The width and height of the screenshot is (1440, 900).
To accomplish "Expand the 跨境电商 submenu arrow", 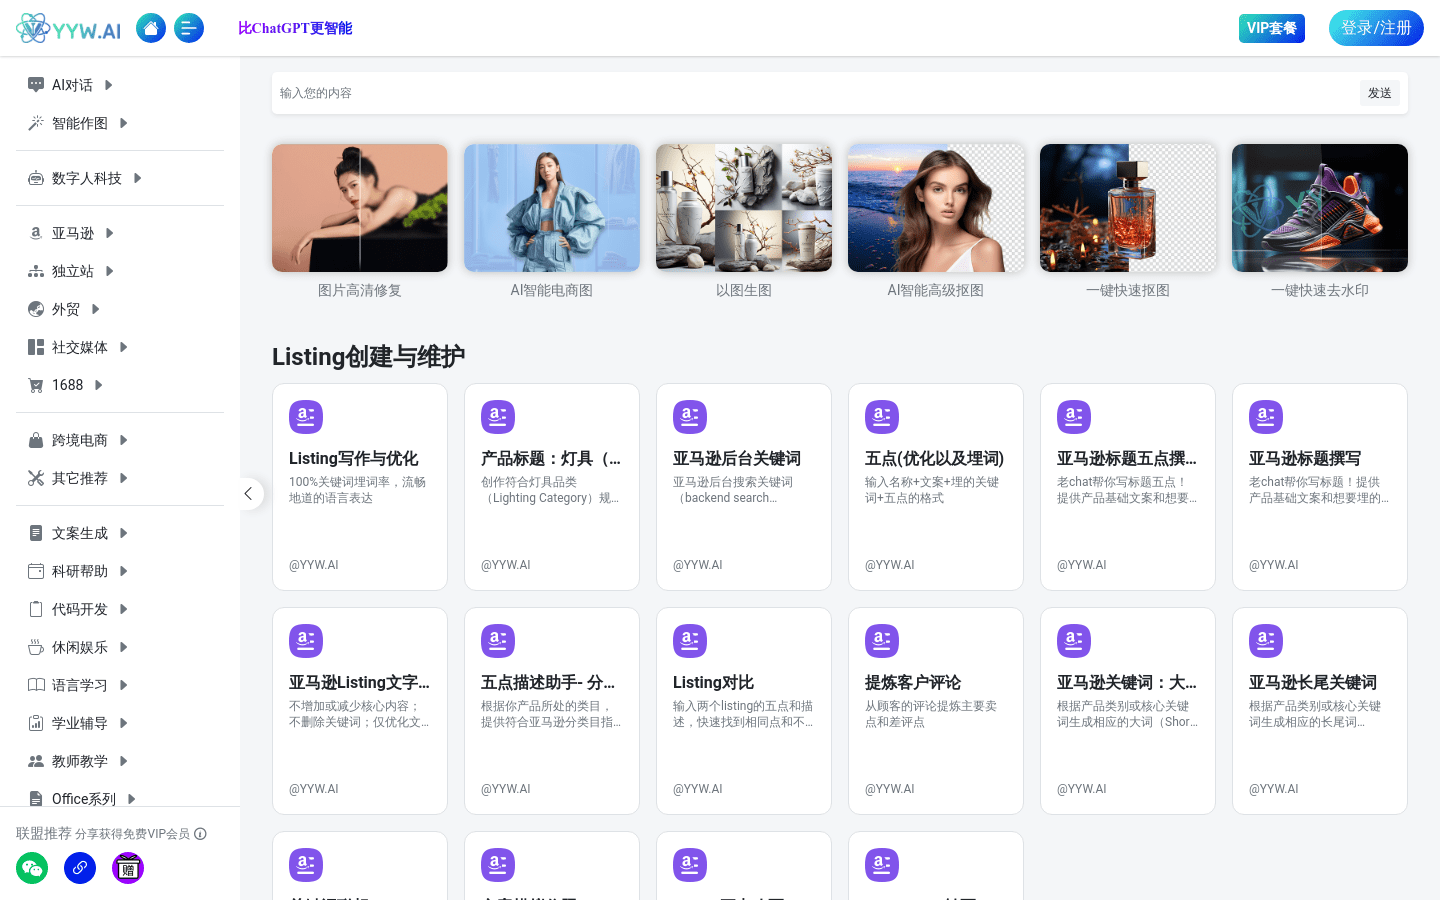I will click(123, 440).
